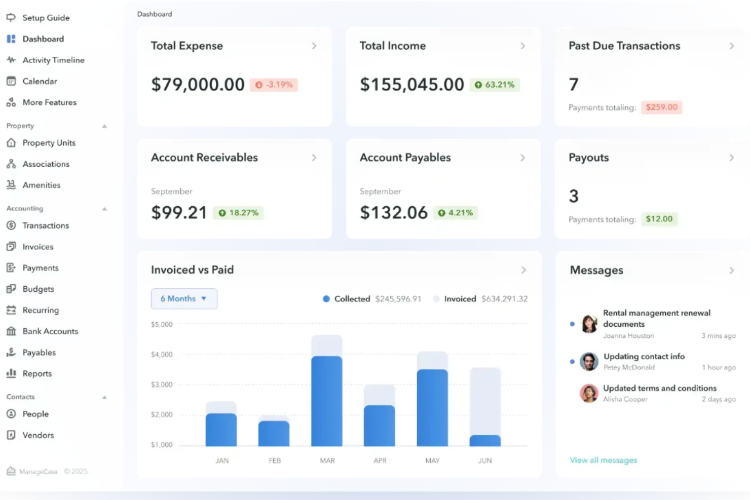Collapse the Contacts section arrow
Viewport: 750px width, 500px height.
(x=104, y=397)
